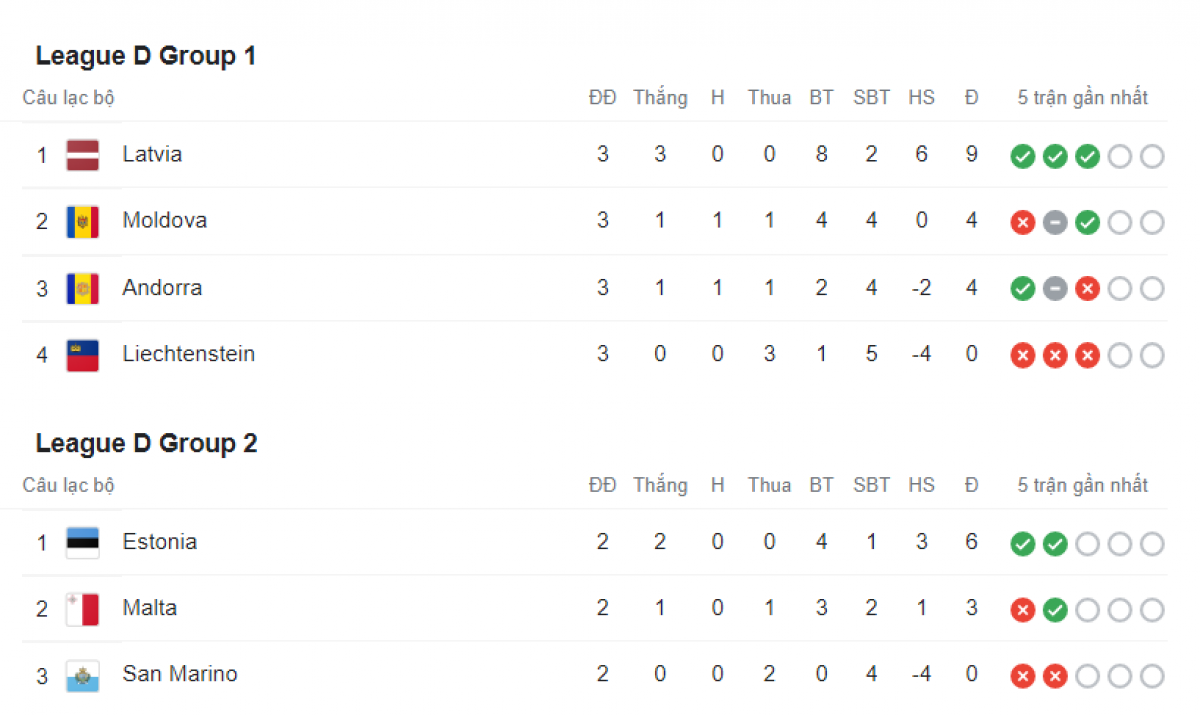Click Group 1 '5 trận gần nhất' column header
The image size is (1200, 715).
(x=1083, y=98)
